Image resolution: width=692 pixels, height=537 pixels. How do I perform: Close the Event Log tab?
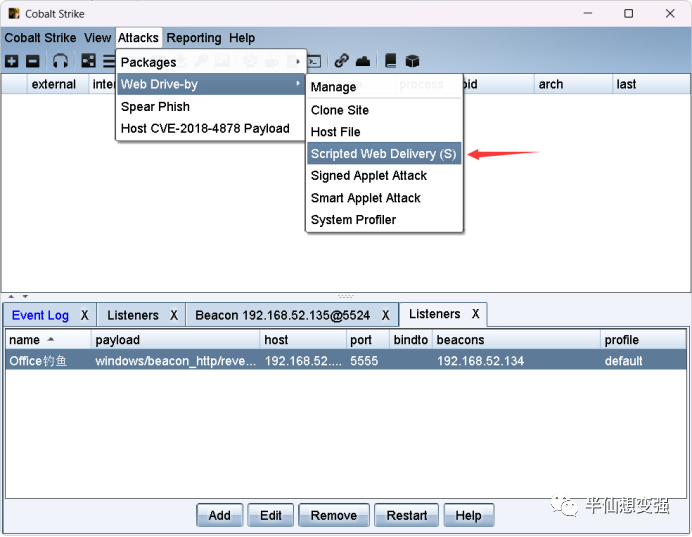point(84,315)
